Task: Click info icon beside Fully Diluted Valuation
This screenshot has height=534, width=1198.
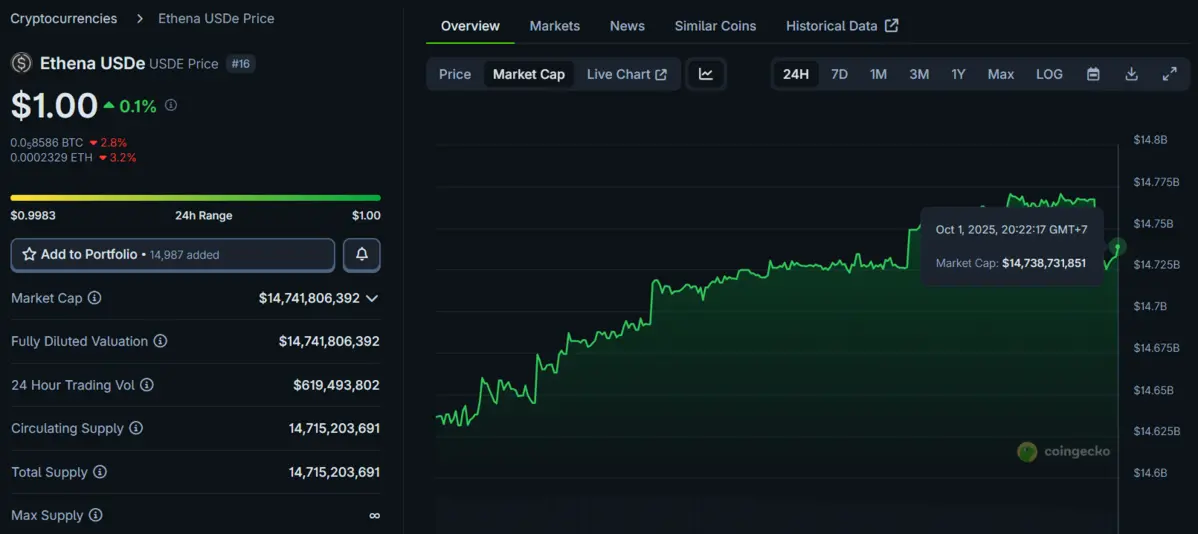Action: click(160, 341)
